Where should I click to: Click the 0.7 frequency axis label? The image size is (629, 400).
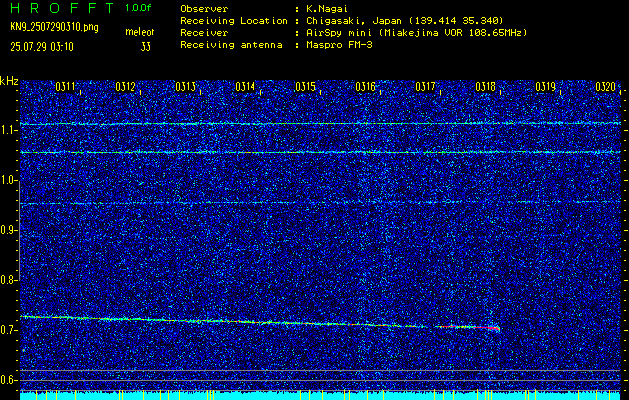click(x=9, y=330)
